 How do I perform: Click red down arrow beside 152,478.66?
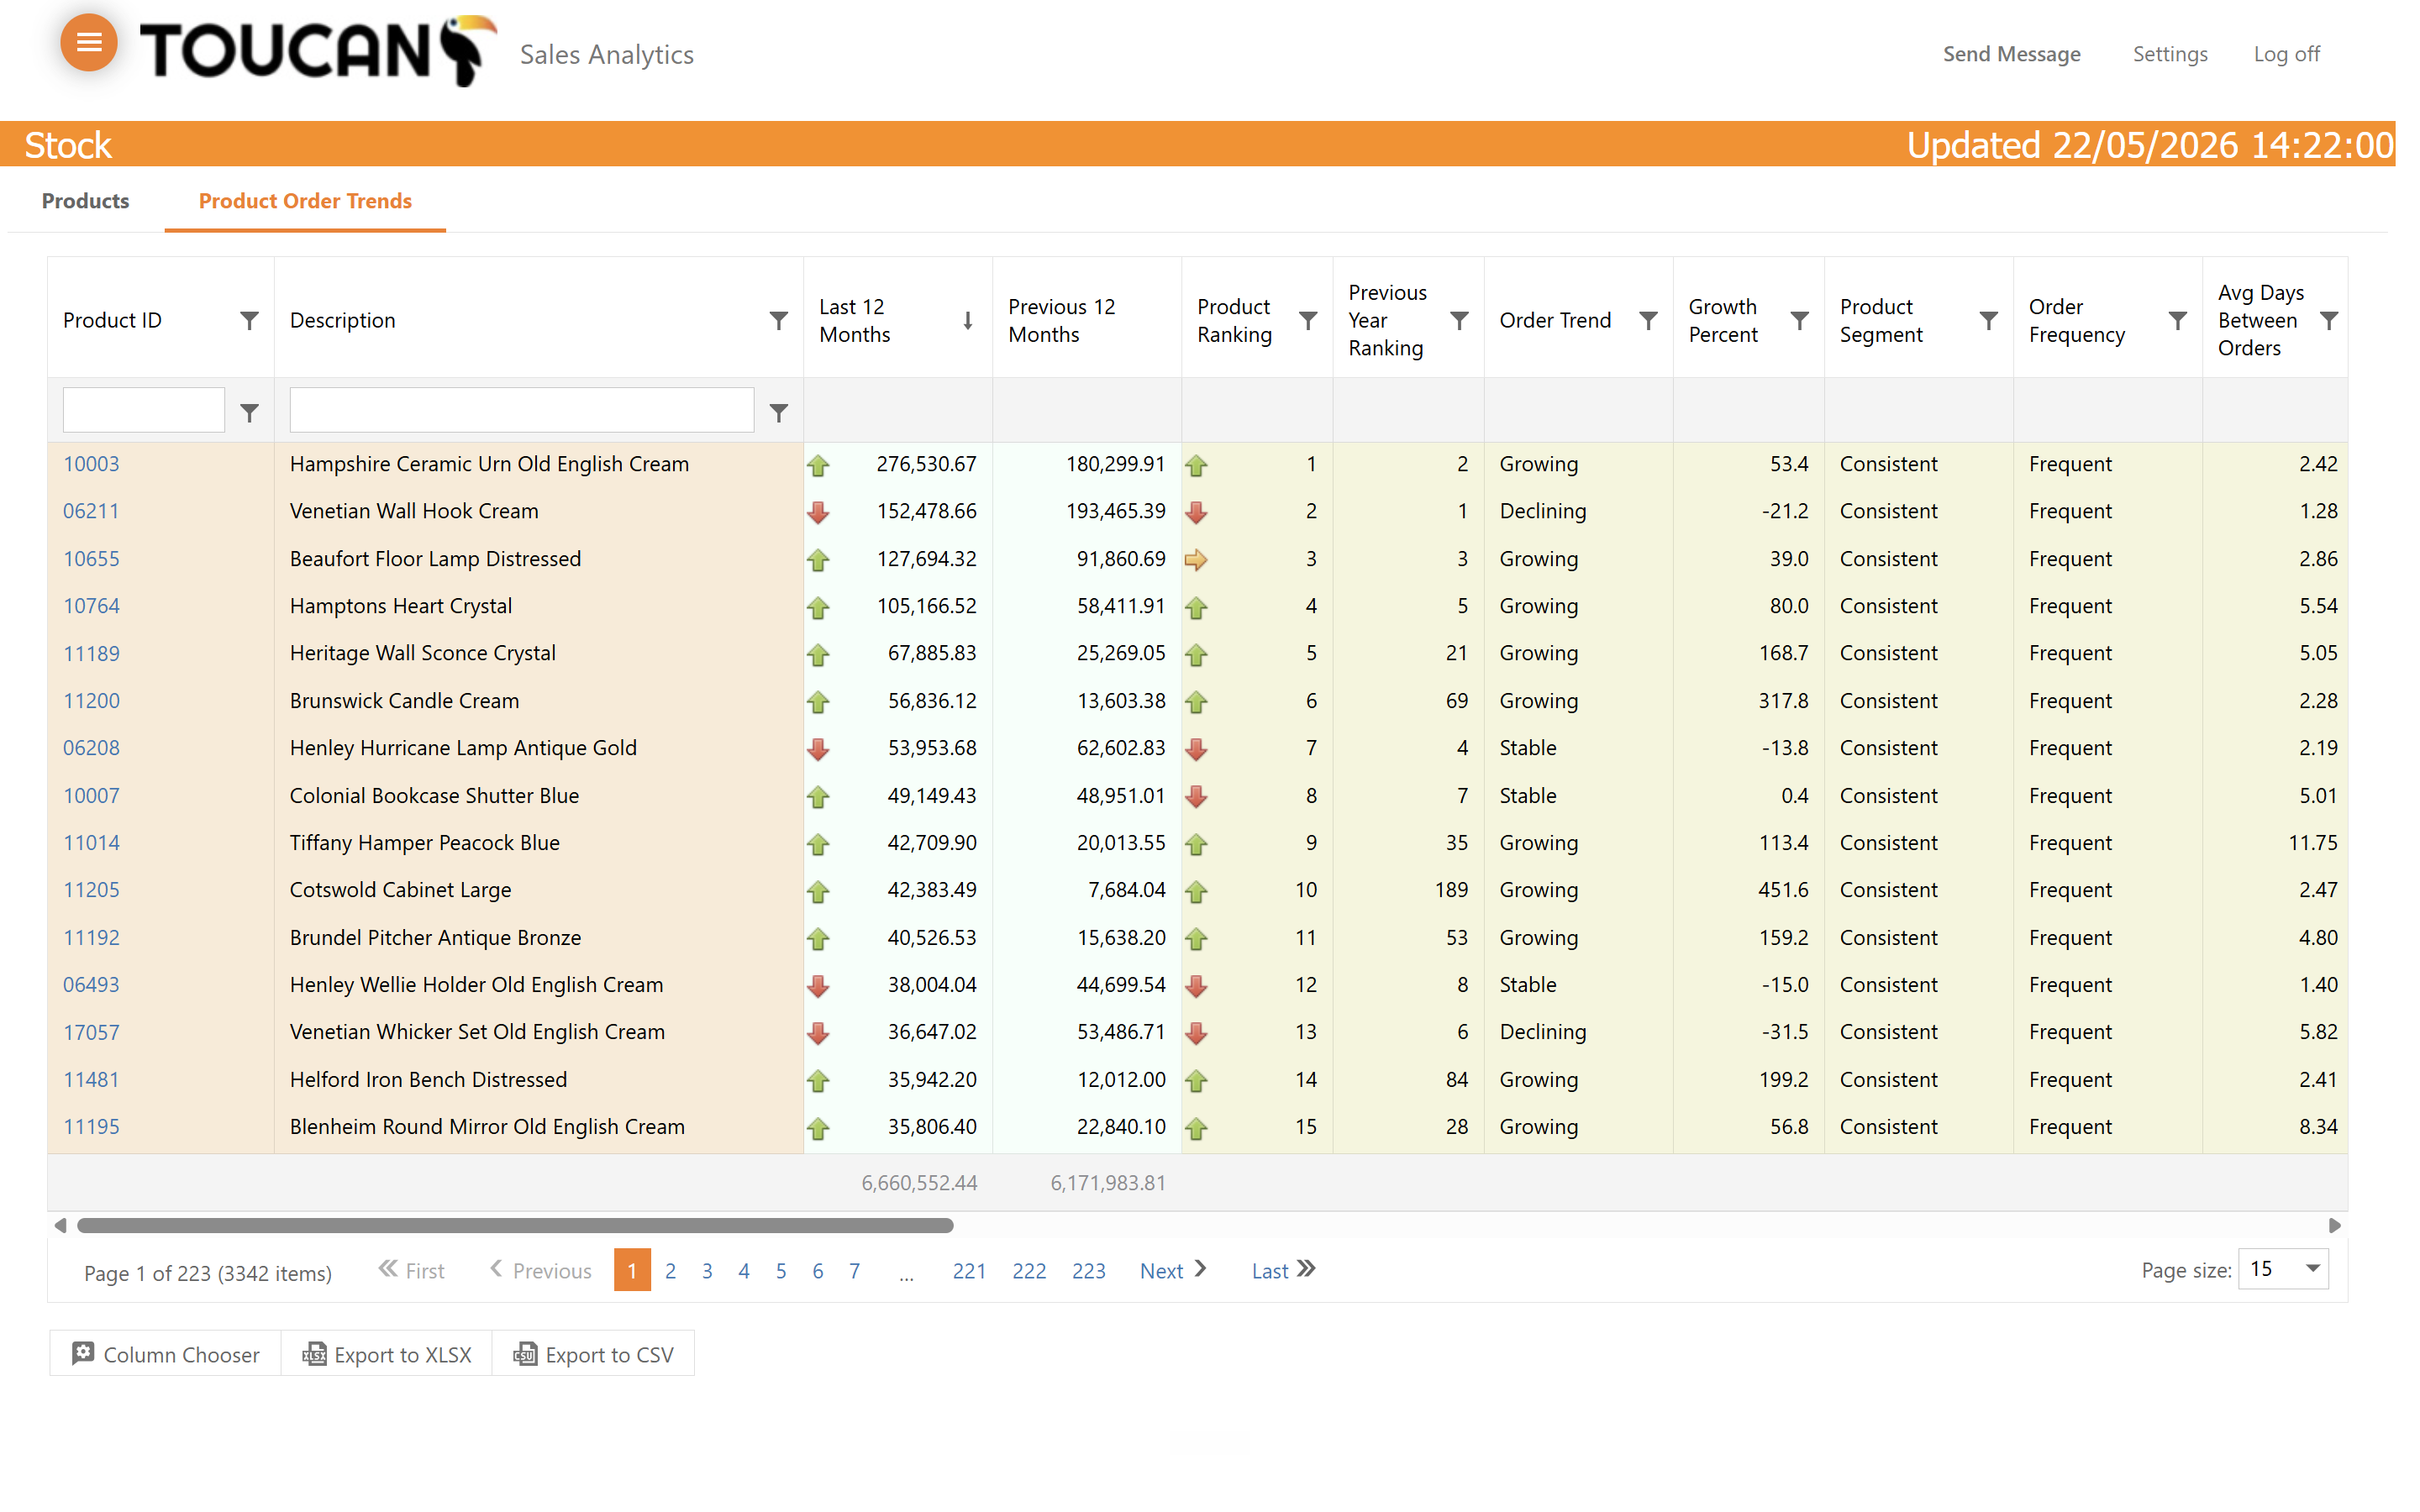818,512
